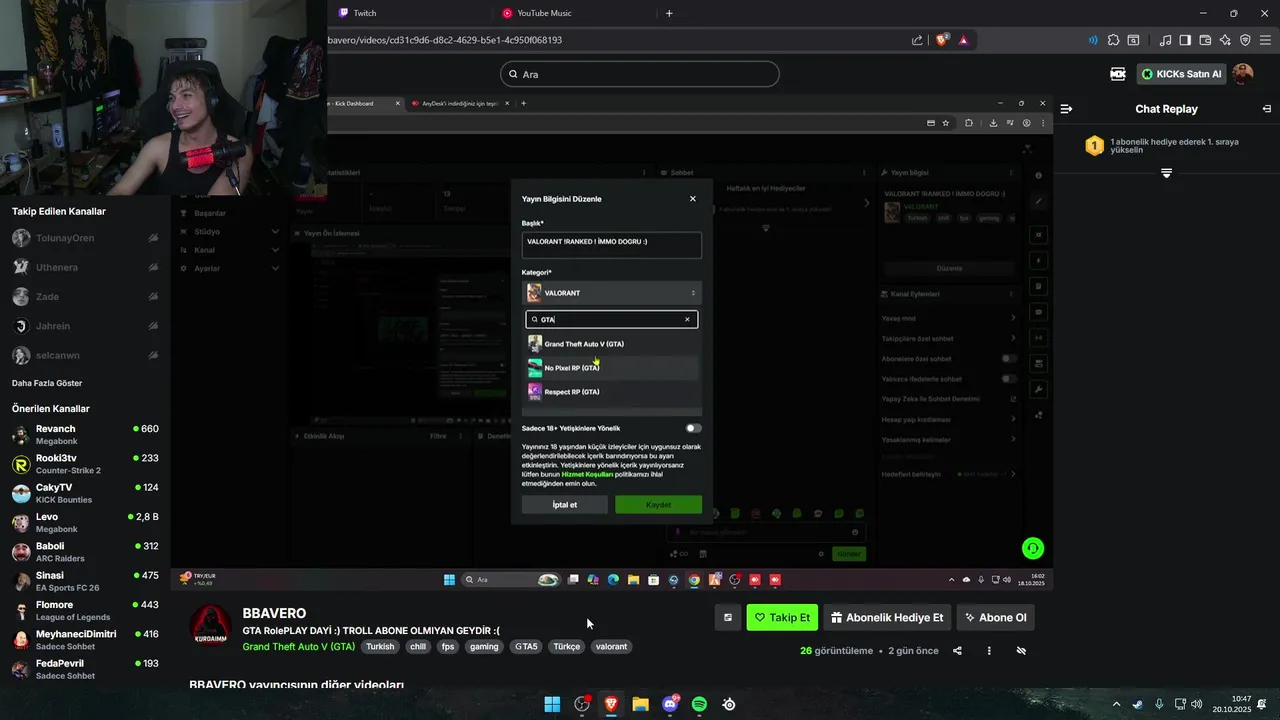
Task: Click the green Kaydet button in dialog
Action: point(658,505)
